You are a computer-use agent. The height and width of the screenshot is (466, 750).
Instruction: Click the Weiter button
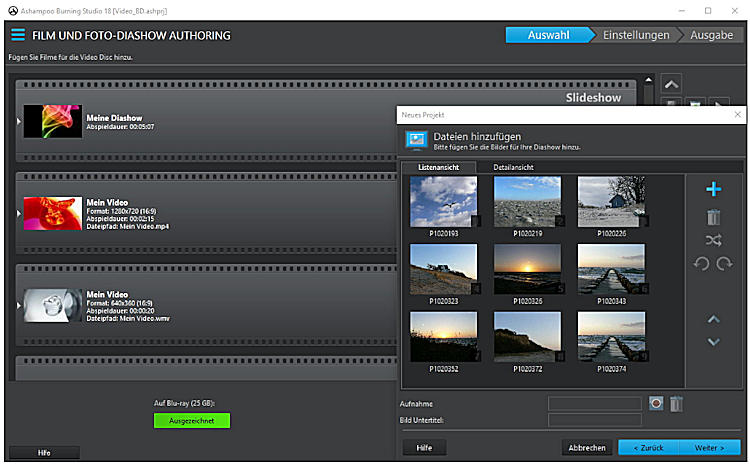709,447
